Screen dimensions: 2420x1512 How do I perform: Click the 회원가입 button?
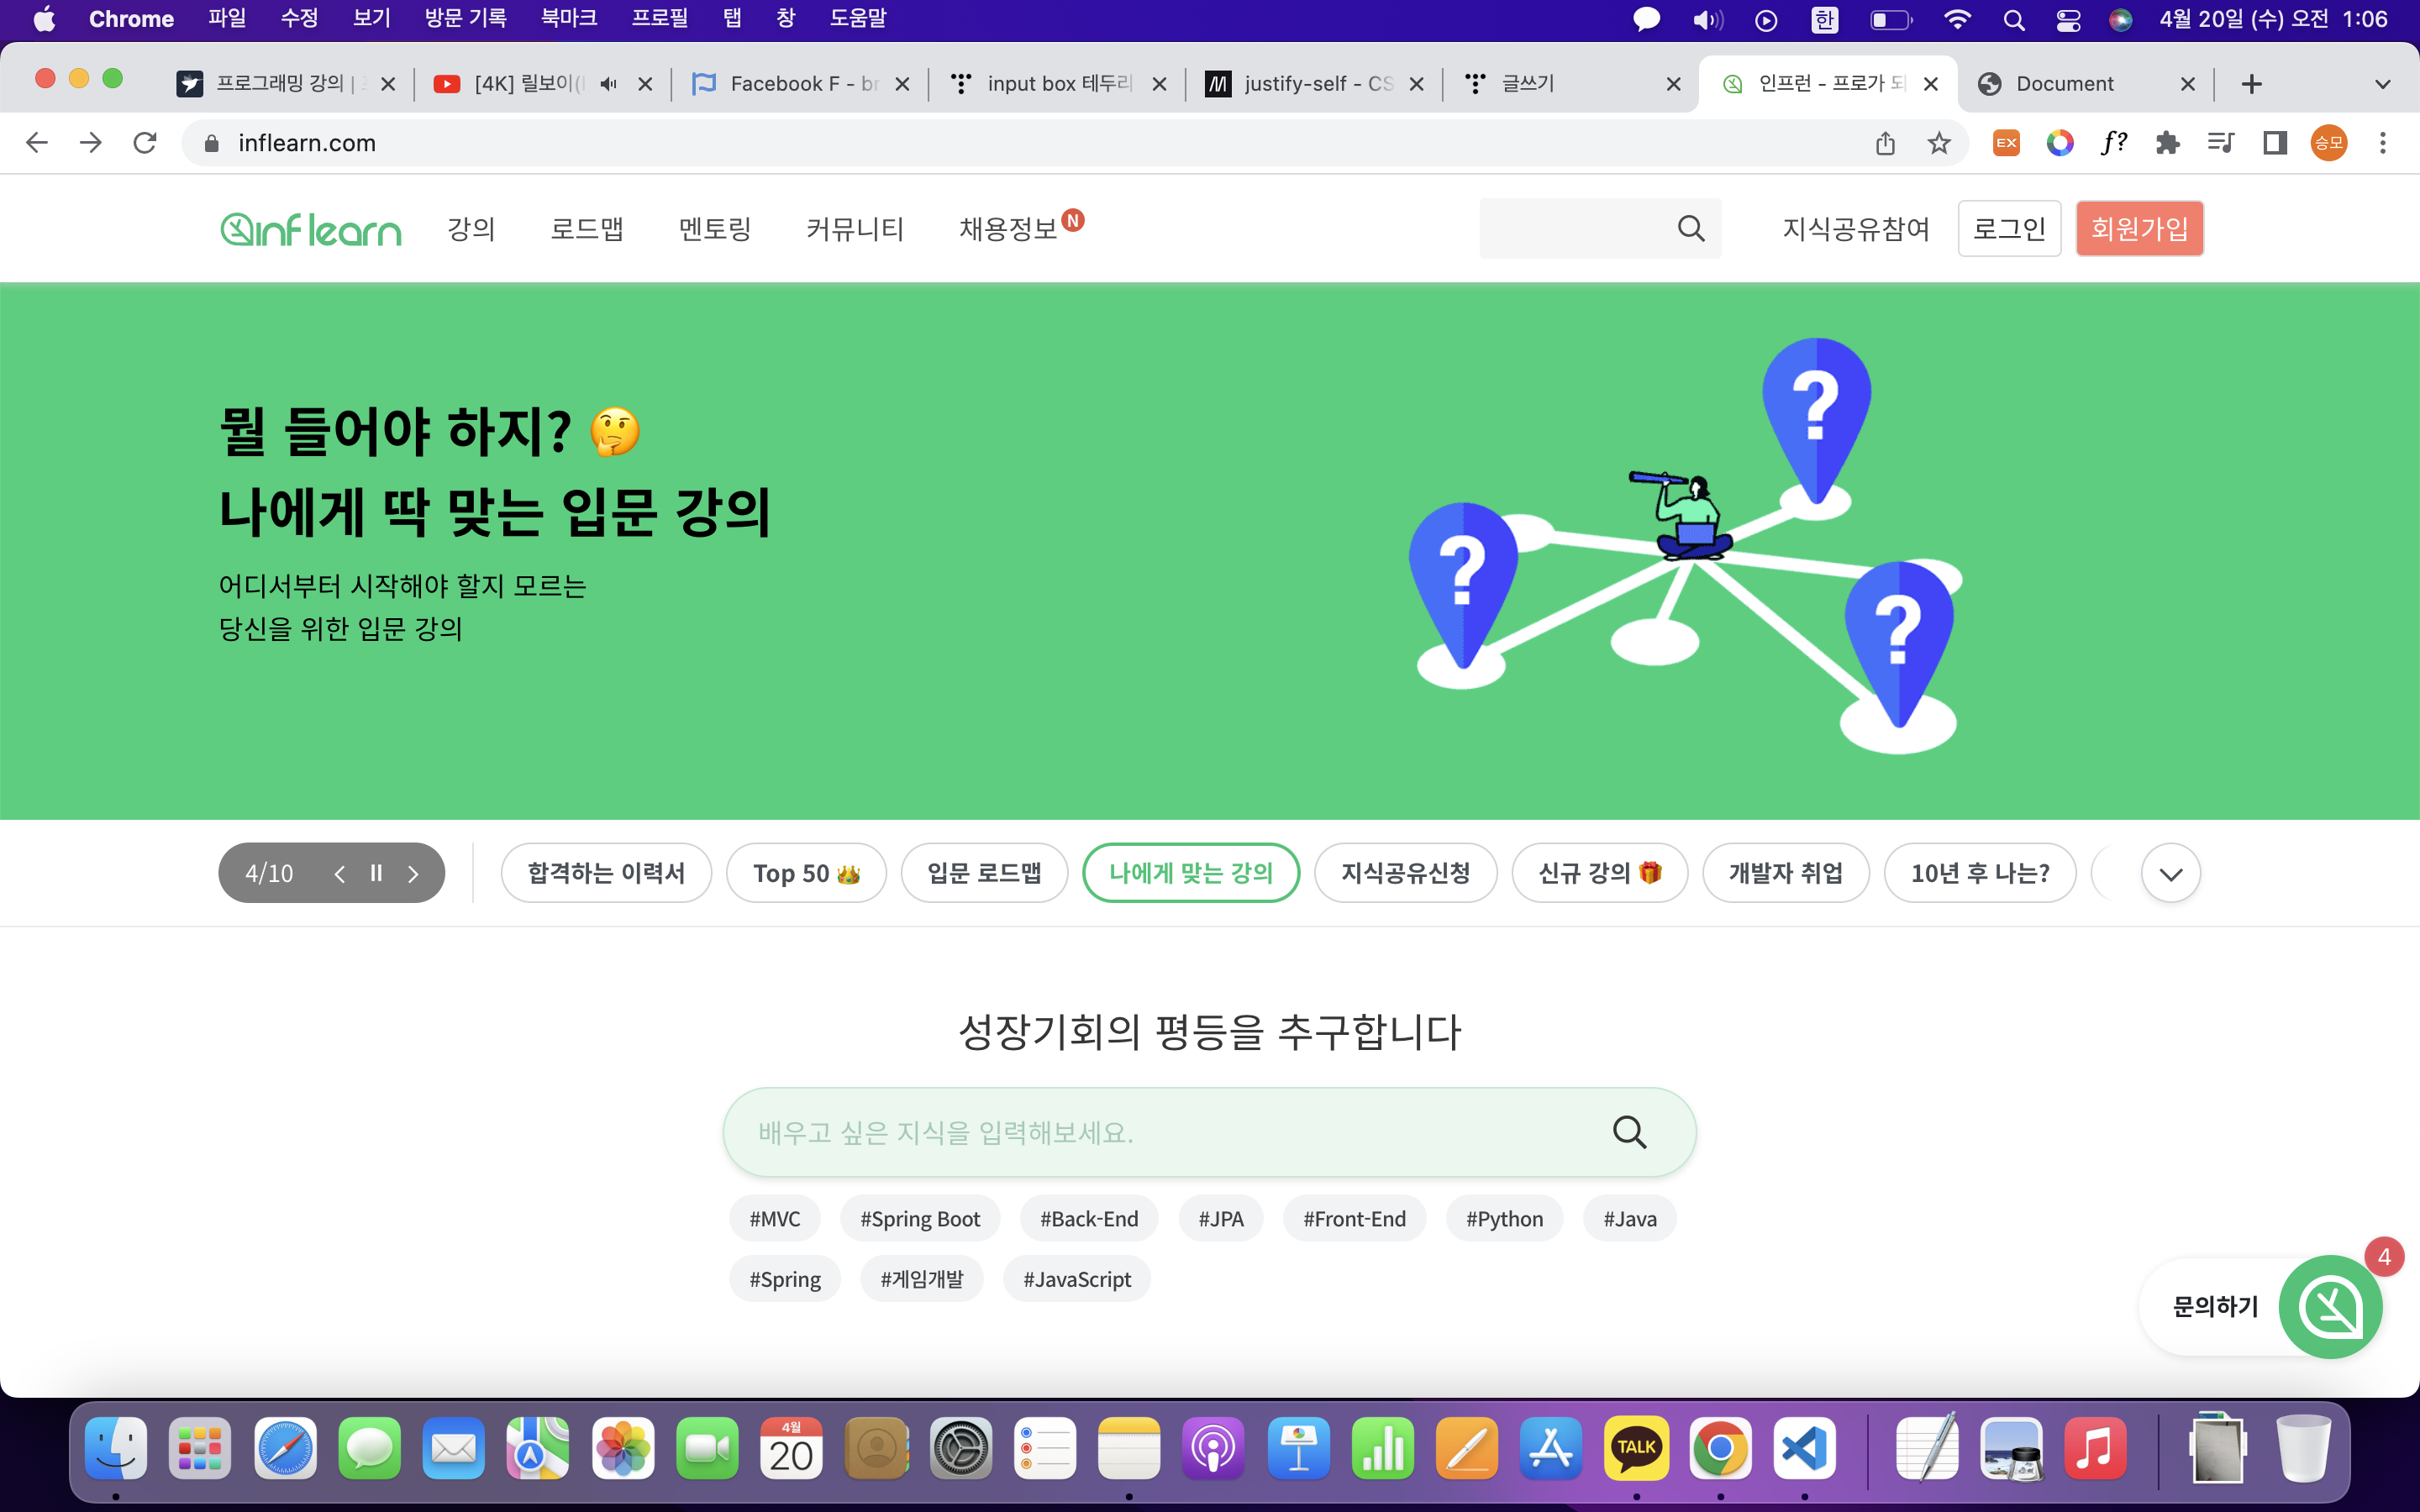[2139, 229]
